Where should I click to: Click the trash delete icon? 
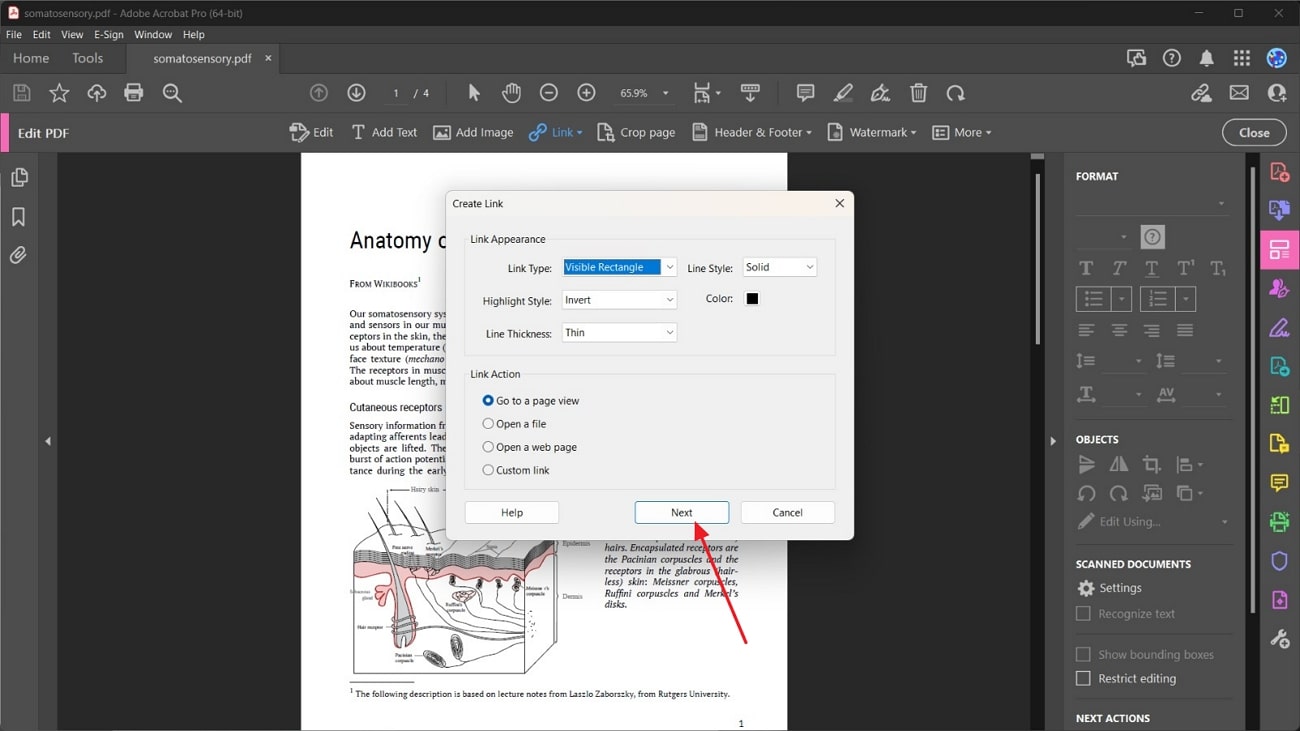tap(919, 93)
